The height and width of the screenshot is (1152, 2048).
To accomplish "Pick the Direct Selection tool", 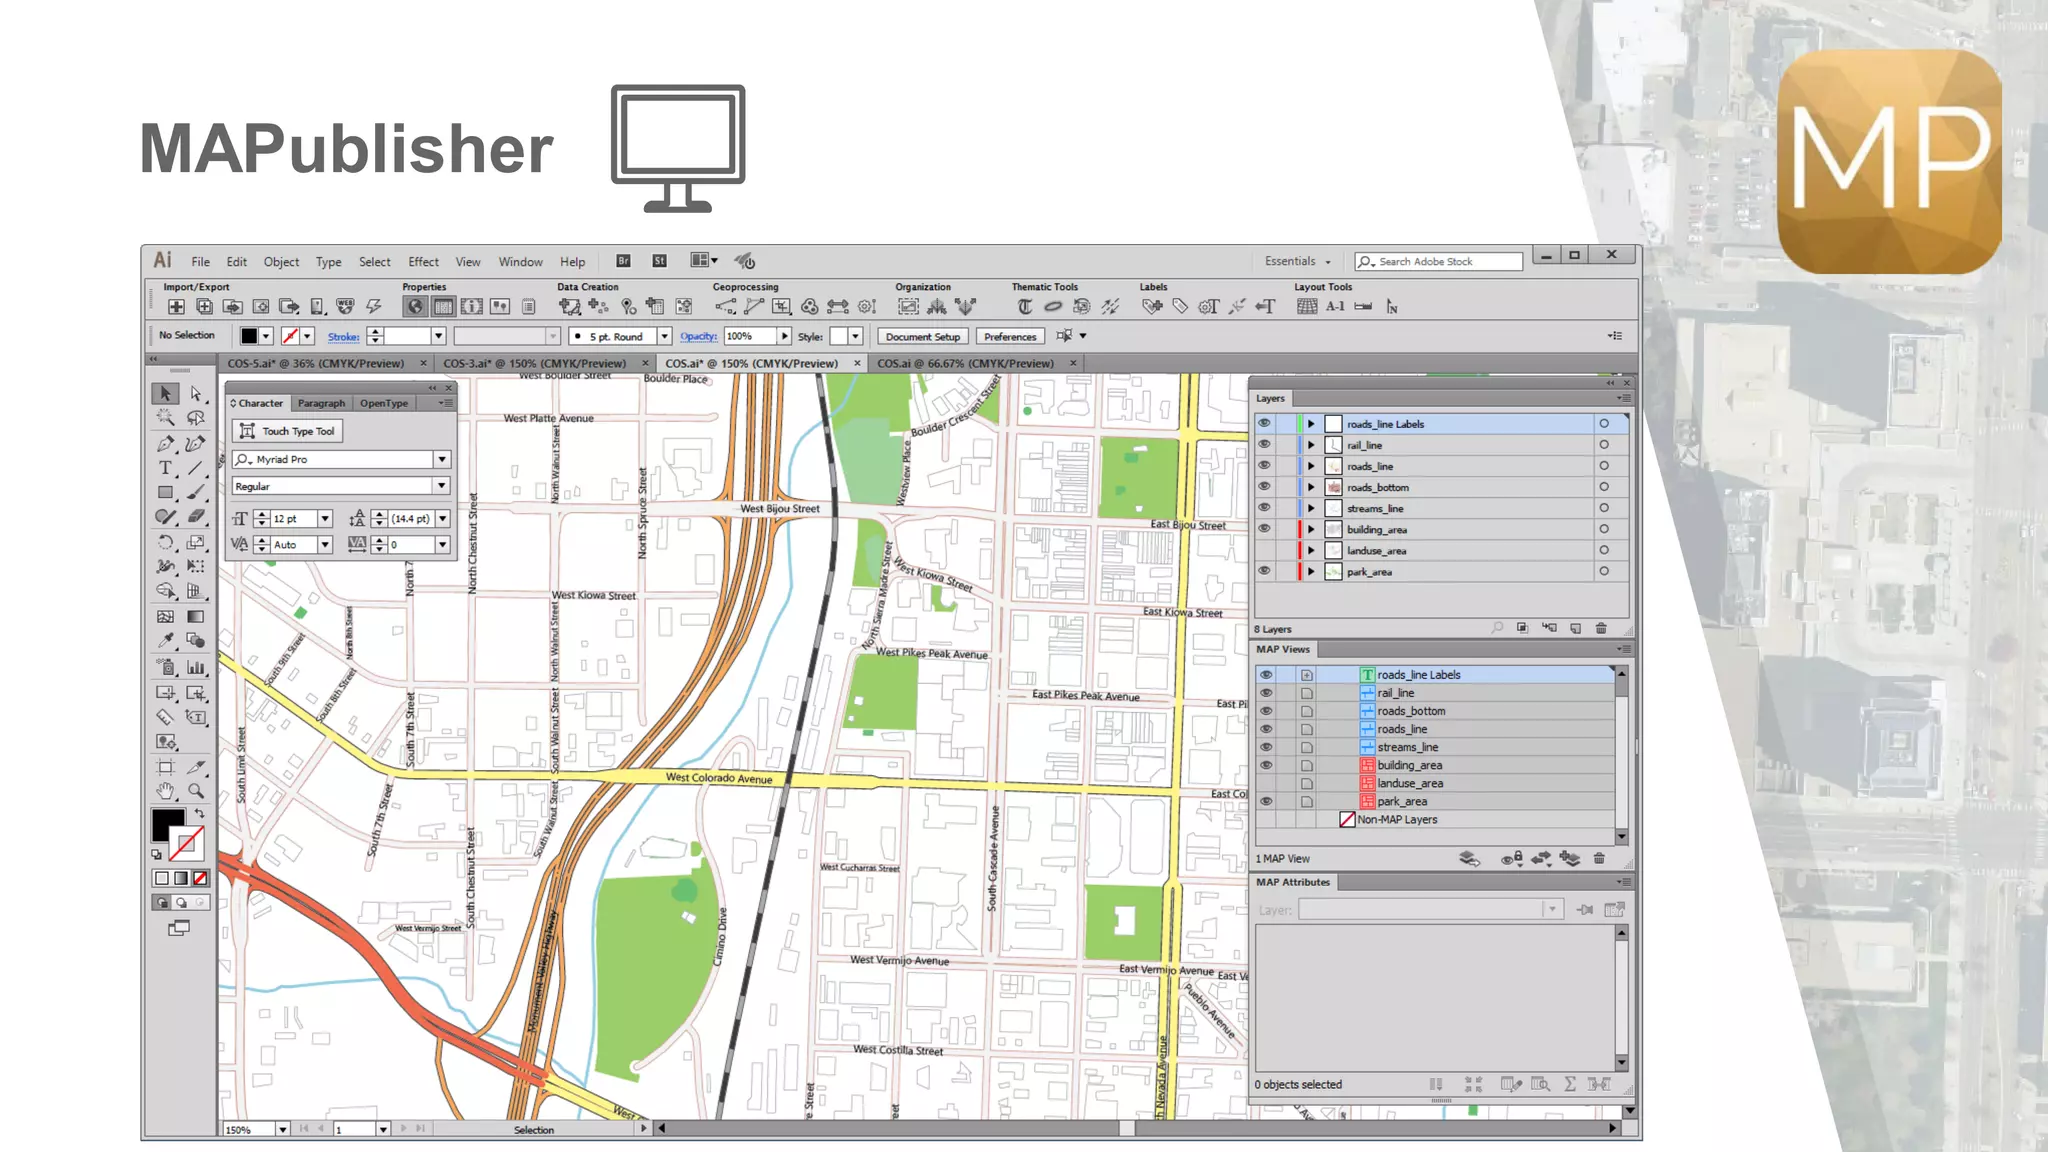I will tap(196, 394).
